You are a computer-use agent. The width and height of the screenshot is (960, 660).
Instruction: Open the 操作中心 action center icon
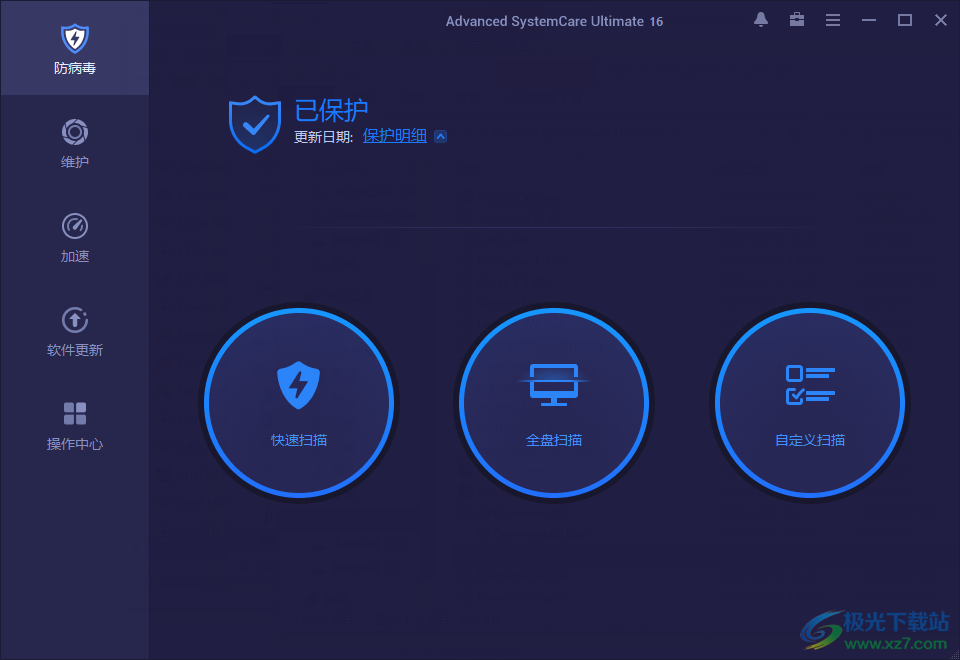(x=74, y=413)
